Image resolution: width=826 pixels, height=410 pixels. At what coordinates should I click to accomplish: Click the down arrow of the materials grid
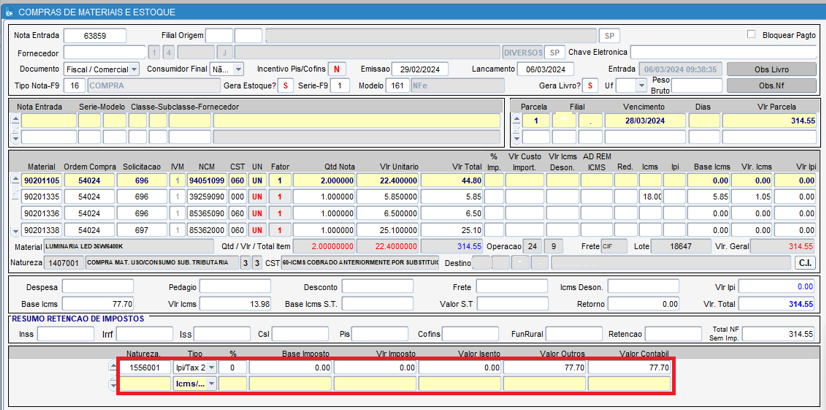pos(15,231)
